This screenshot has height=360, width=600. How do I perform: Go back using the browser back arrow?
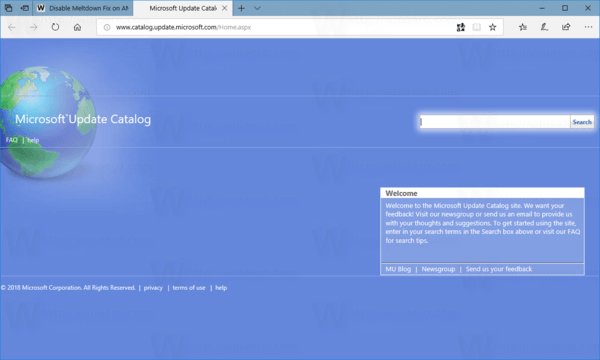point(12,27)
